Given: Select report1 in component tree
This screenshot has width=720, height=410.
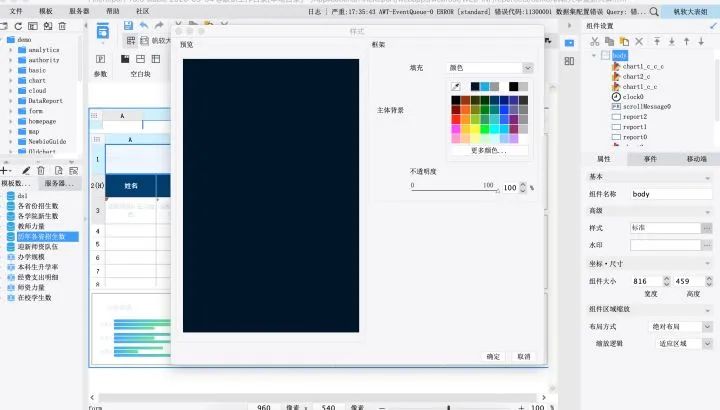Looking at the screenshot, I should [x=635, y=127].
